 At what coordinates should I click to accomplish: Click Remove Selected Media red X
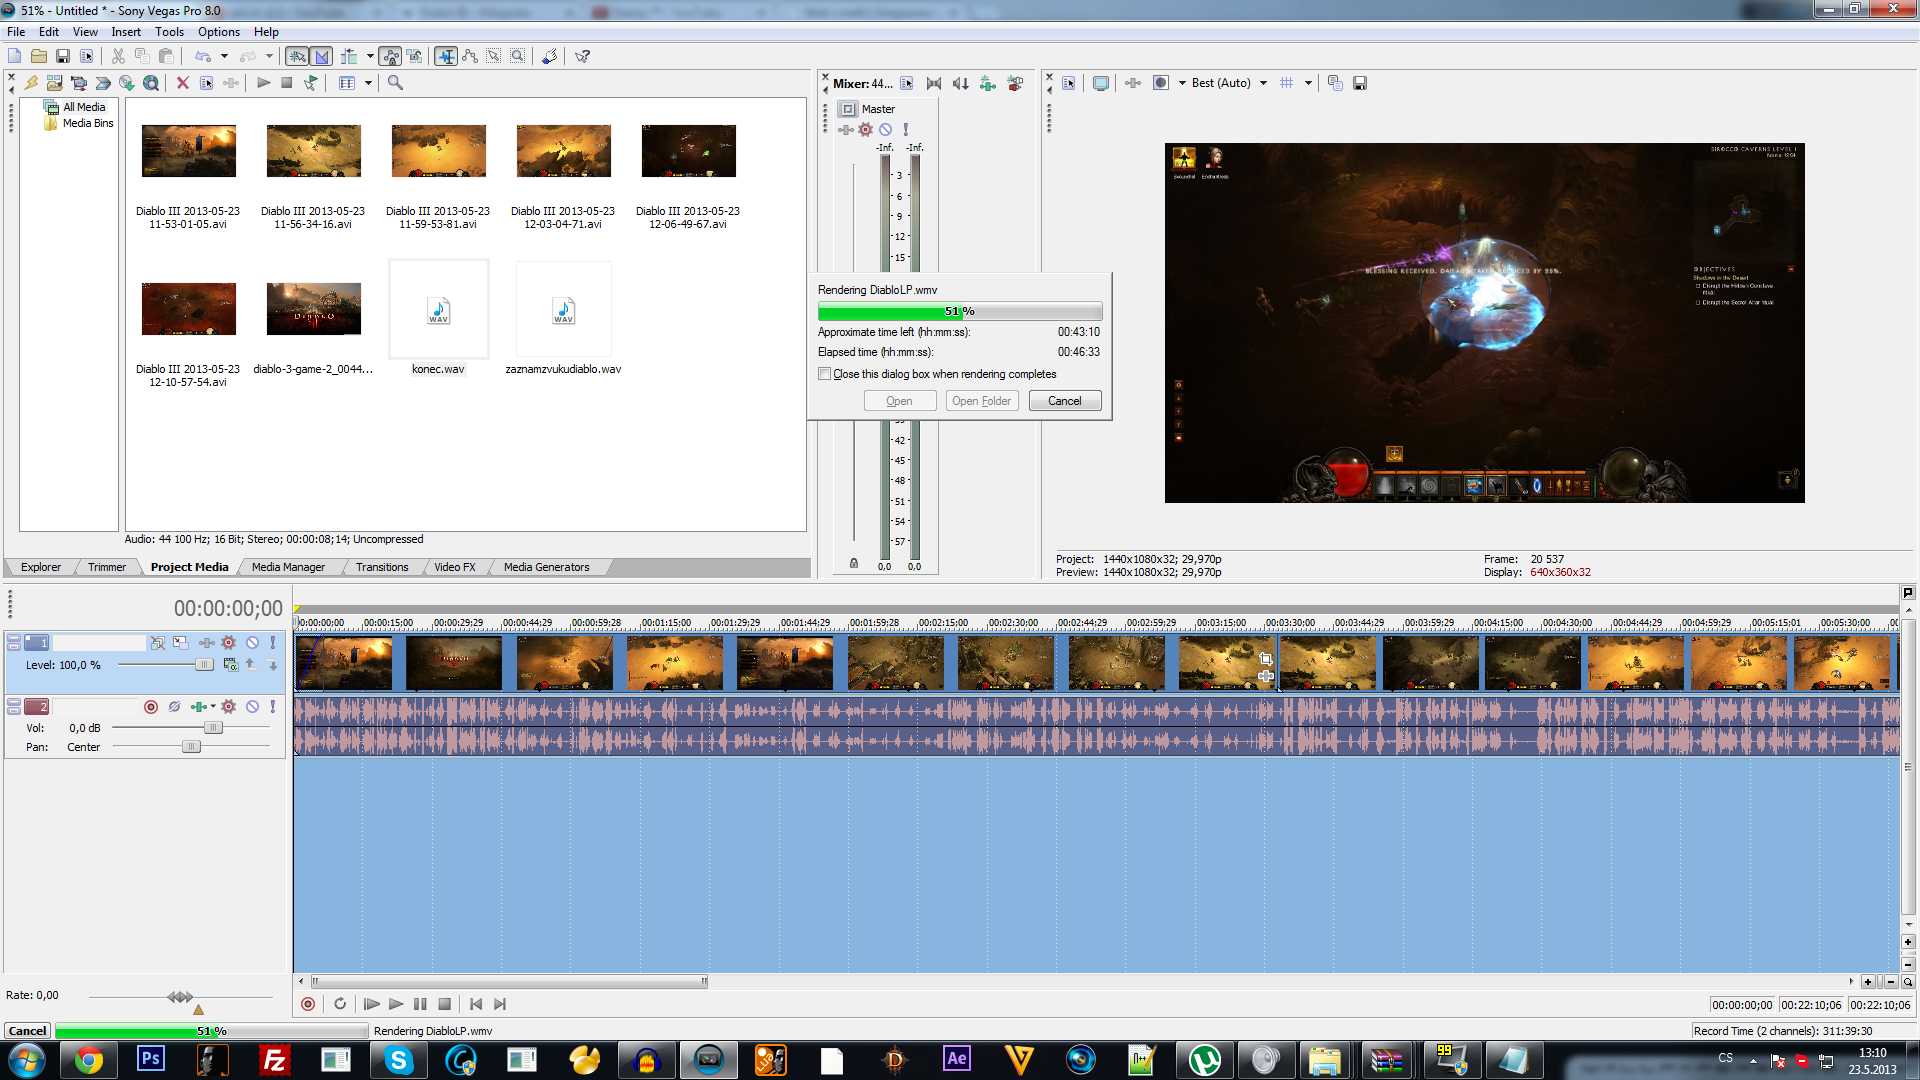pyautogui.click(x=182, y=83)
